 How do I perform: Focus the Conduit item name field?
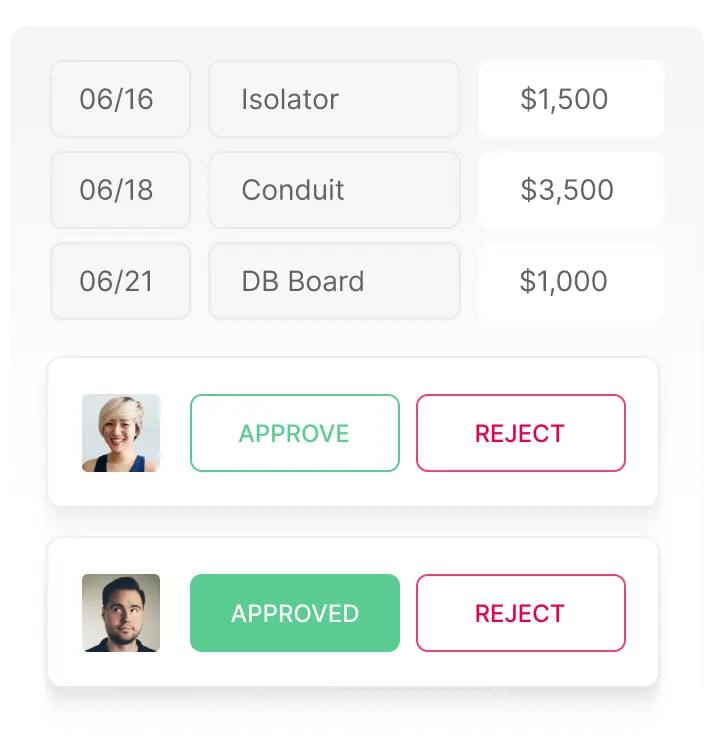334,190
